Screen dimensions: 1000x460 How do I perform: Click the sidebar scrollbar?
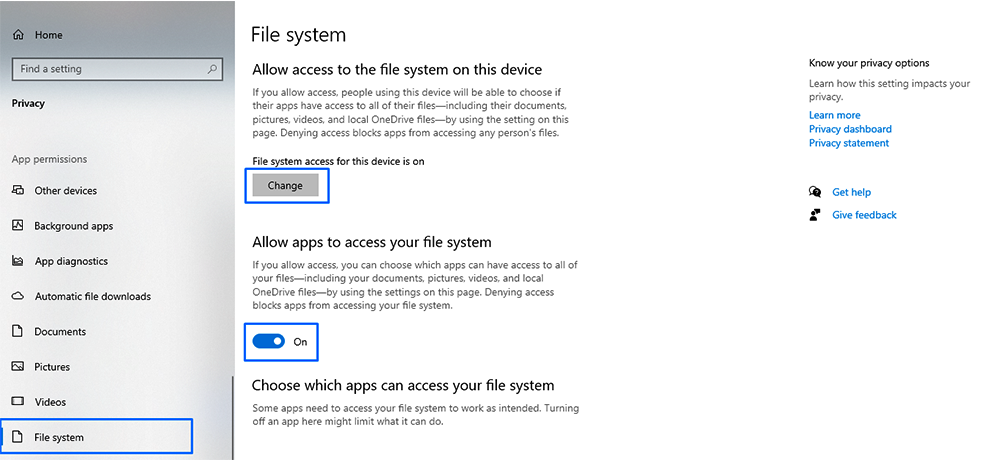coord(232,417)
